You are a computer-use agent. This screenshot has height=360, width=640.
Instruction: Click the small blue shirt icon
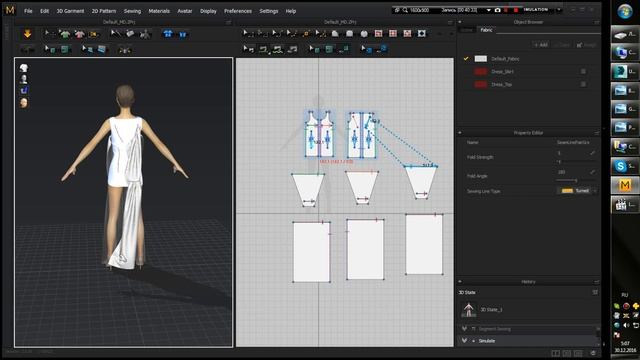(x=182, y=34)
